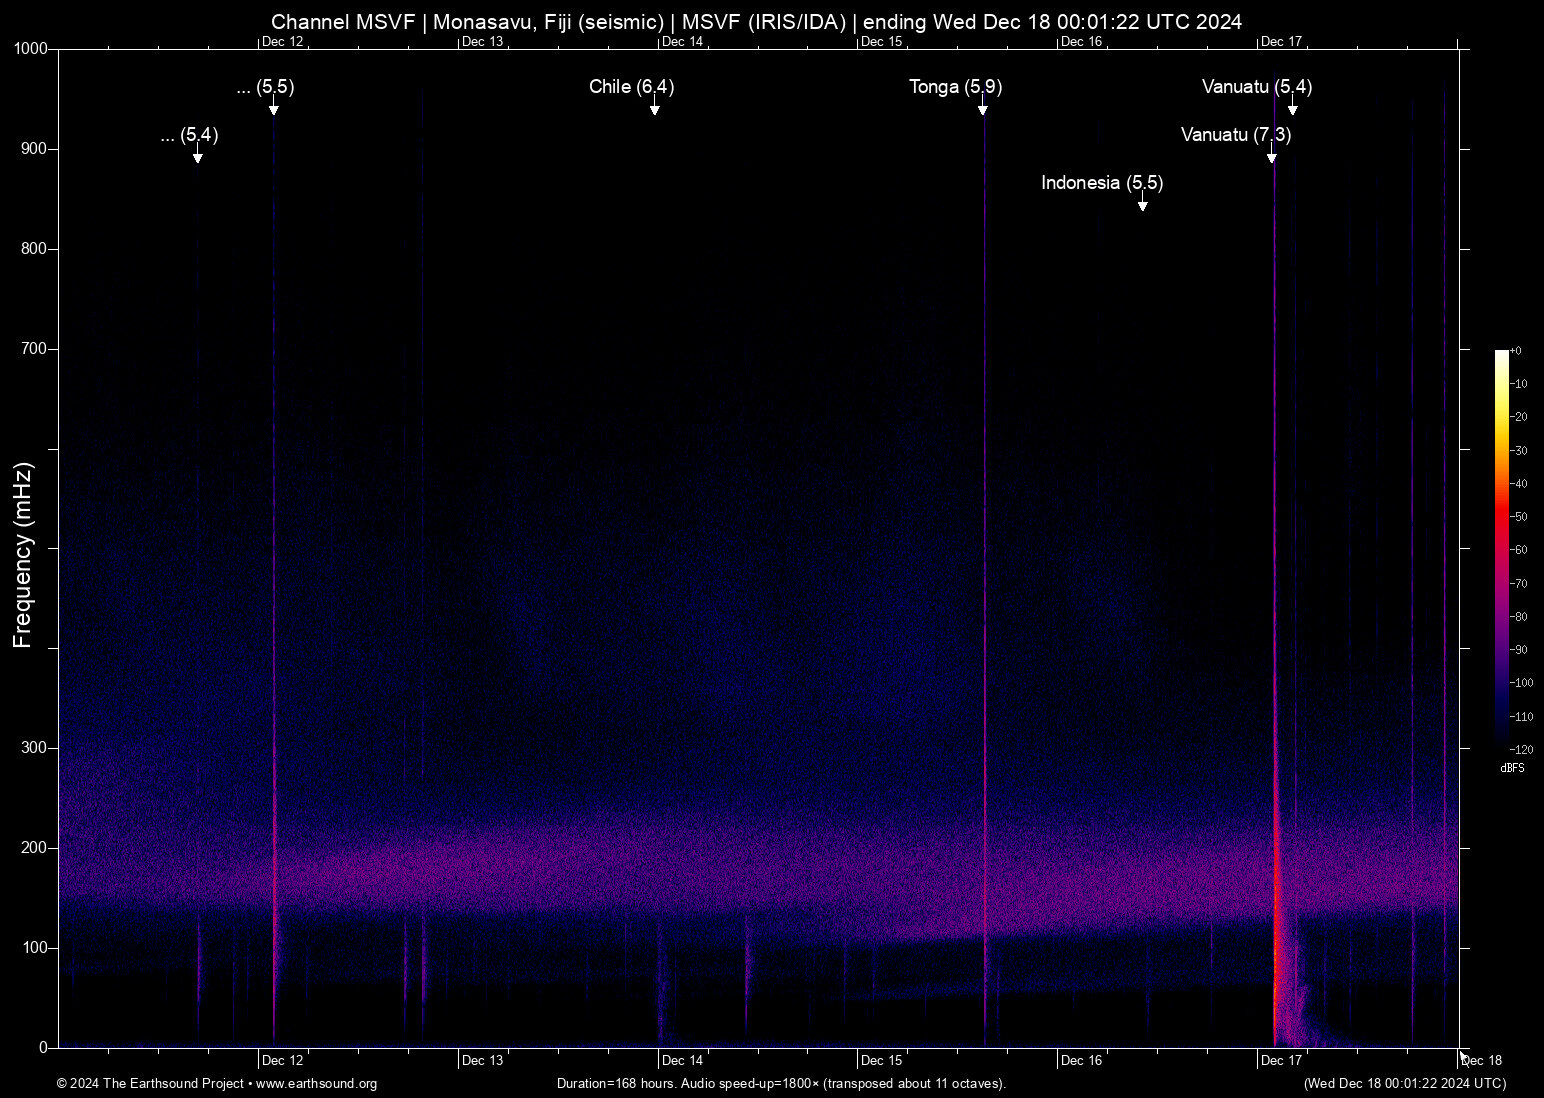
Task: Click the Channel MSVF chart title
Action: 756,22
